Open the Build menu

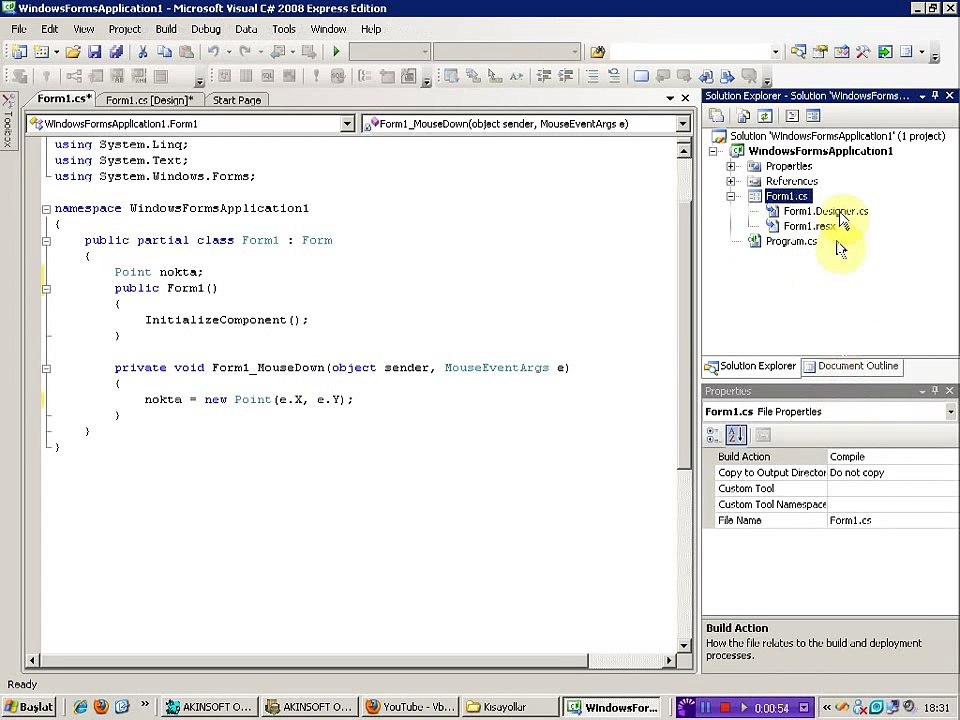pyautogui.click(x=166, y=29)
